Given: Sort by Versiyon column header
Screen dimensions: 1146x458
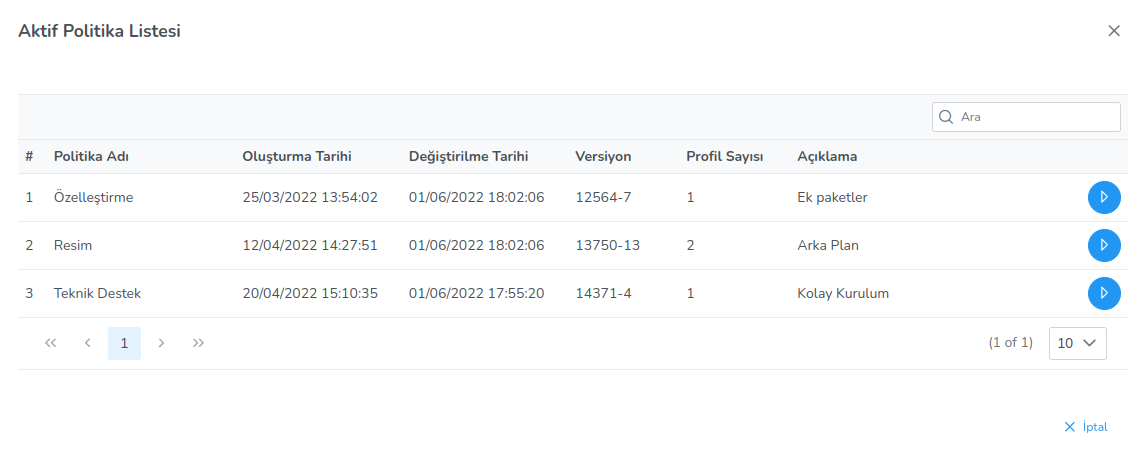Looking at the screenshot, I should pyautogui.click(x=603, y=157).
